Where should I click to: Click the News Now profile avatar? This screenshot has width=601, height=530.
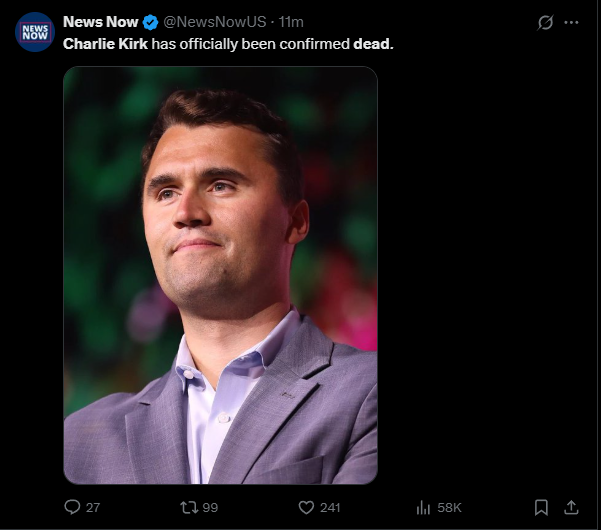(x=34, y=32)
